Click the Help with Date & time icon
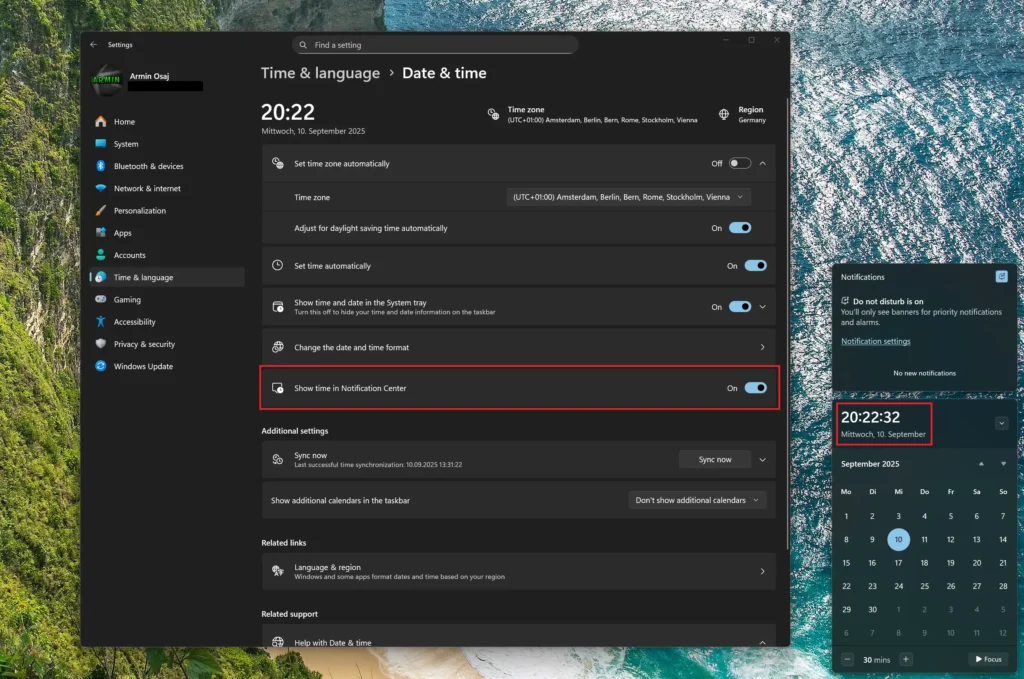 pyautogui.click(x=278, y=642)
